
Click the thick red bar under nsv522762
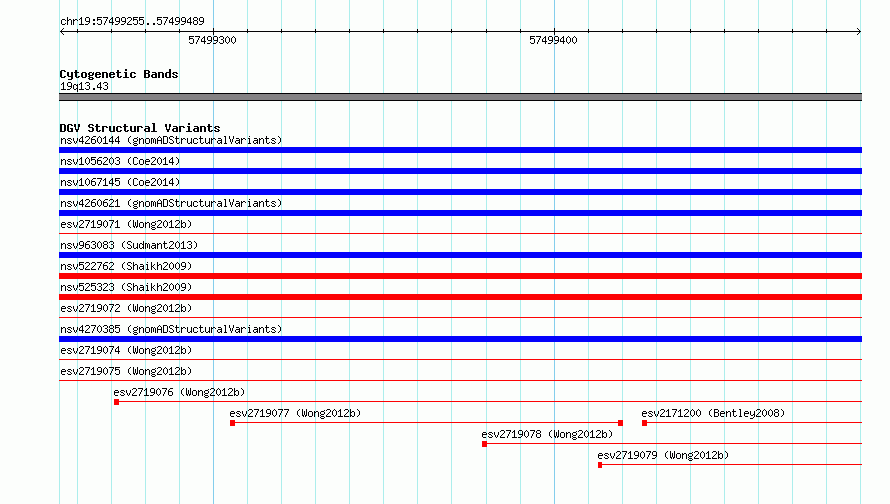[x=460, y=276]
